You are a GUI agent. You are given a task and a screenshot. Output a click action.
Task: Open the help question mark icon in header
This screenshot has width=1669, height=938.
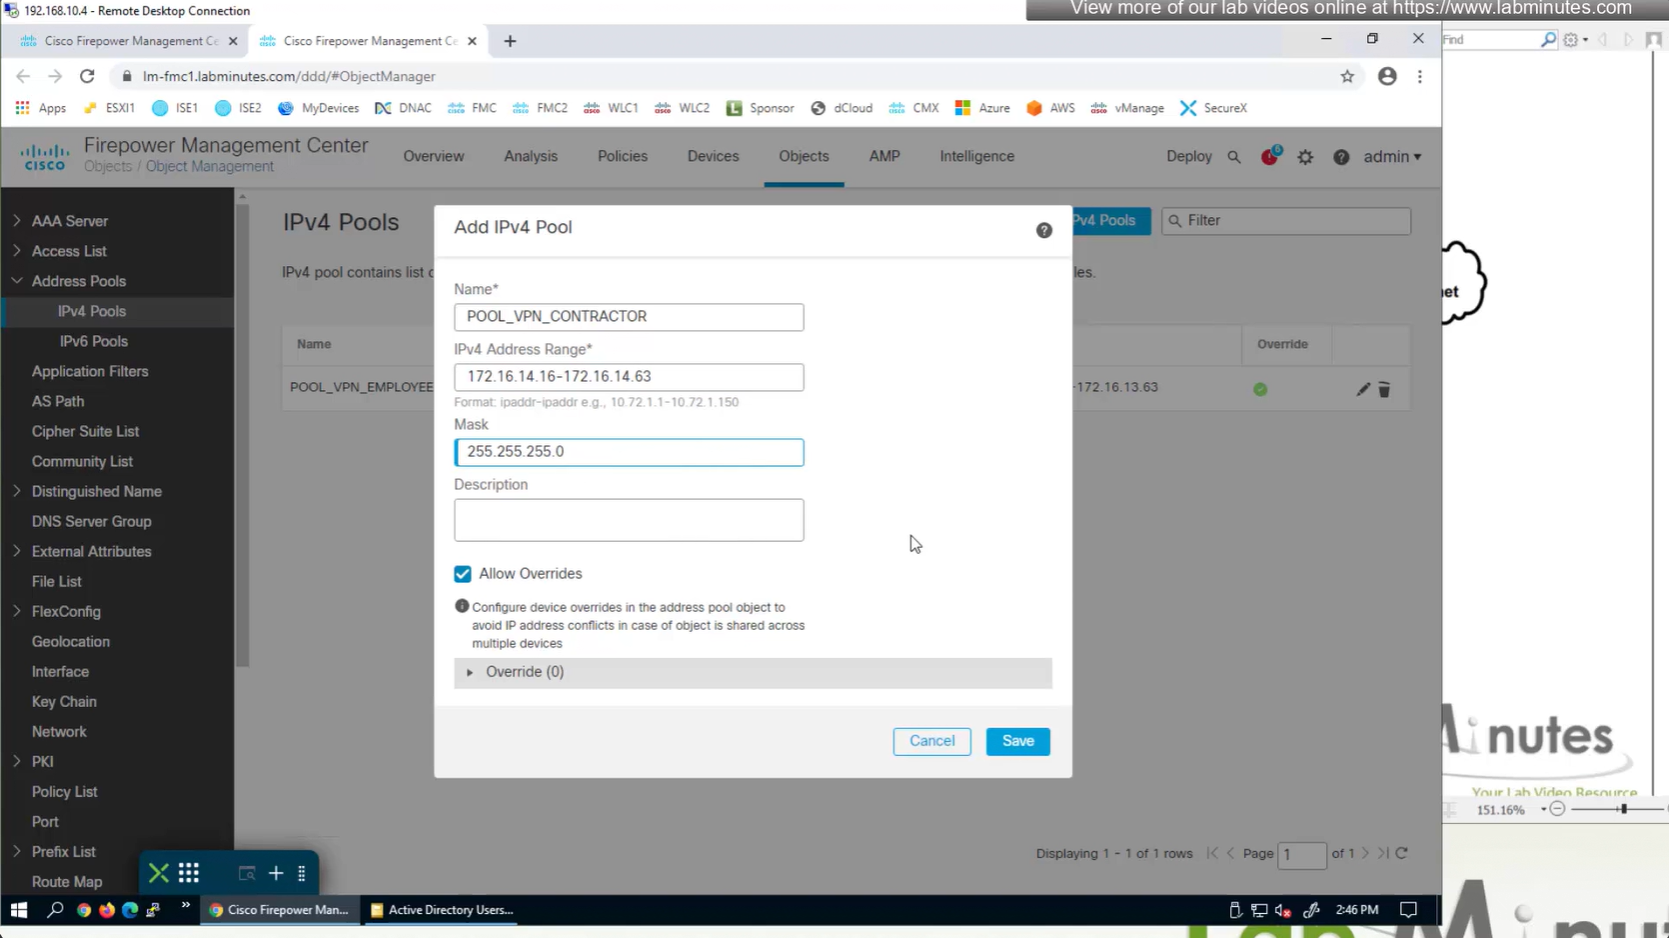point(1341,157)
